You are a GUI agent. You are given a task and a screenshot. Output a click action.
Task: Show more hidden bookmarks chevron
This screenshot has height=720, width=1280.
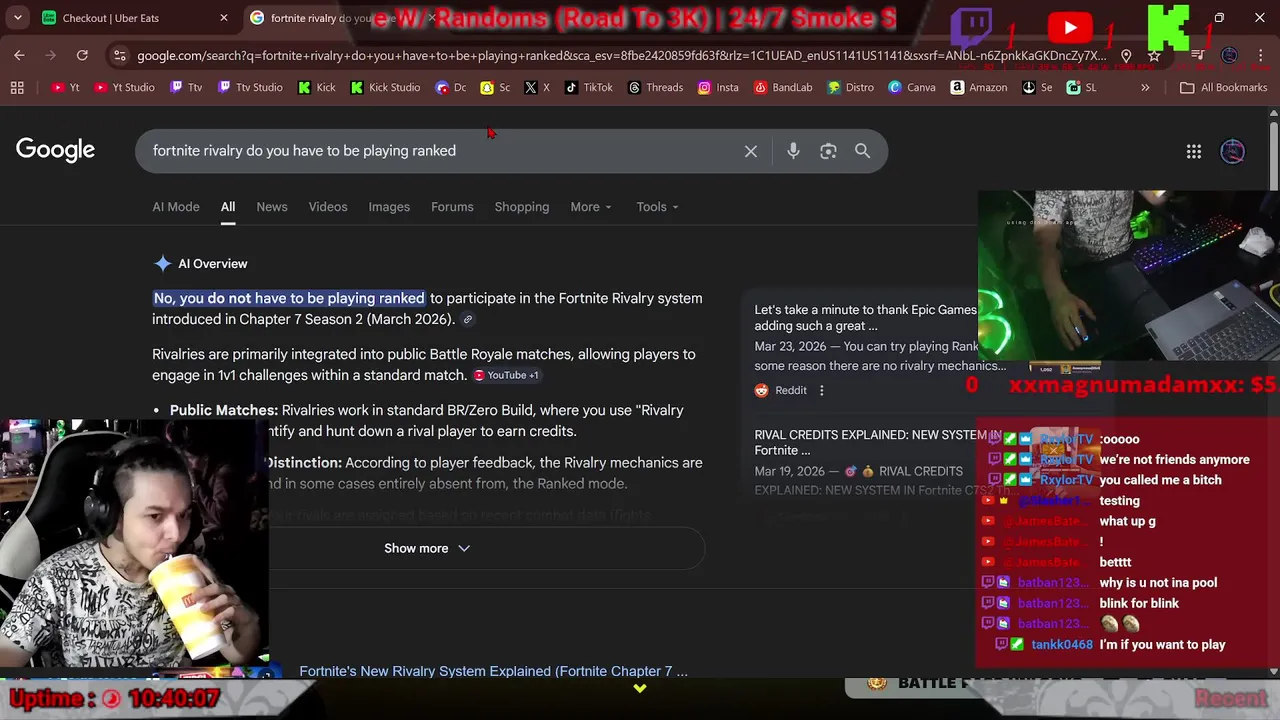1145,87
